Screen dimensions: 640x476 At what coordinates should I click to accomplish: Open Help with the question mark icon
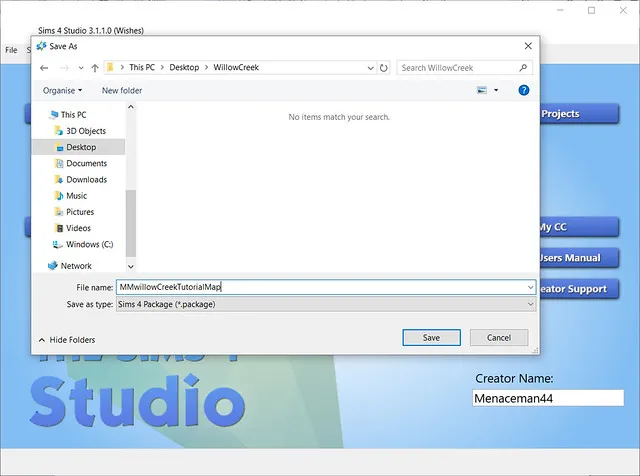524,90
